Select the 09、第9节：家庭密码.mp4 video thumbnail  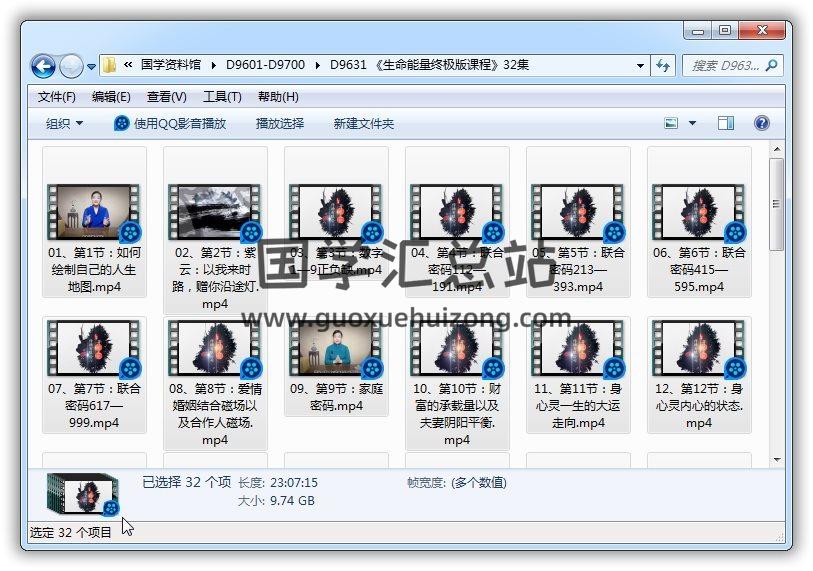pos(336,352)
